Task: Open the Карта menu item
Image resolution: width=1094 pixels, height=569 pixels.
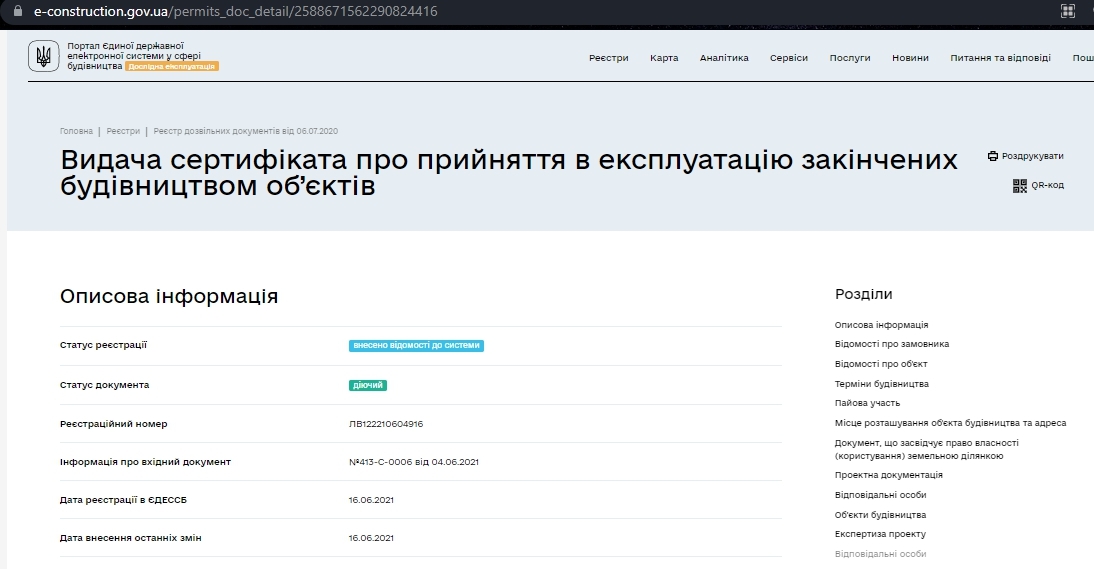Action: point(664,58)
